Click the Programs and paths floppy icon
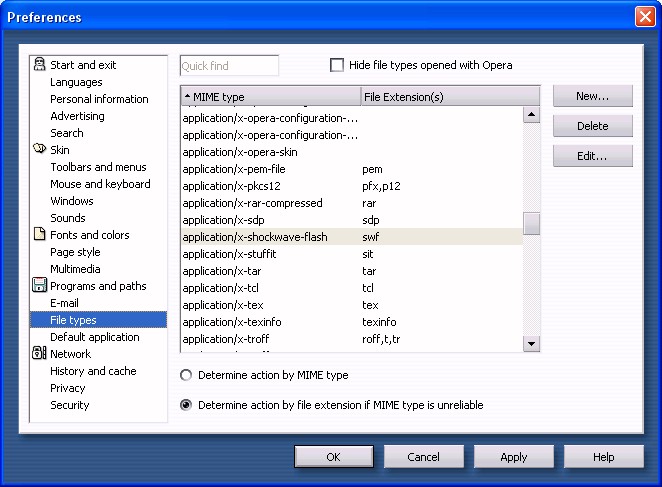Image resolution: width=662 pixels, height=487 pixels. pyautogui.click(x=39, y=285)
